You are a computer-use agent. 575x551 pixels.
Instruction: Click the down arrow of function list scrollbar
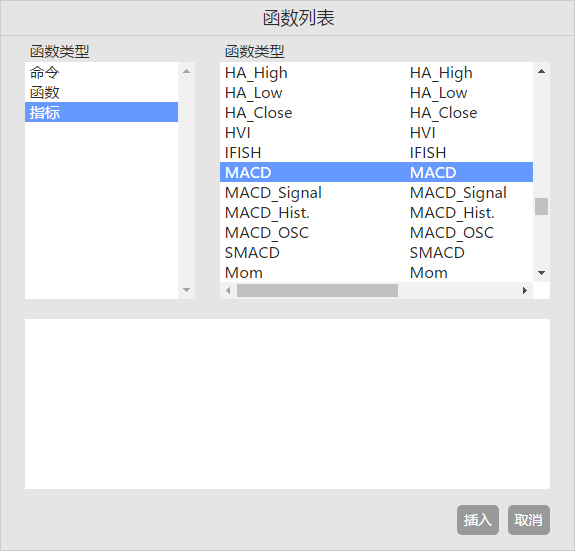[x=541, y=273]
